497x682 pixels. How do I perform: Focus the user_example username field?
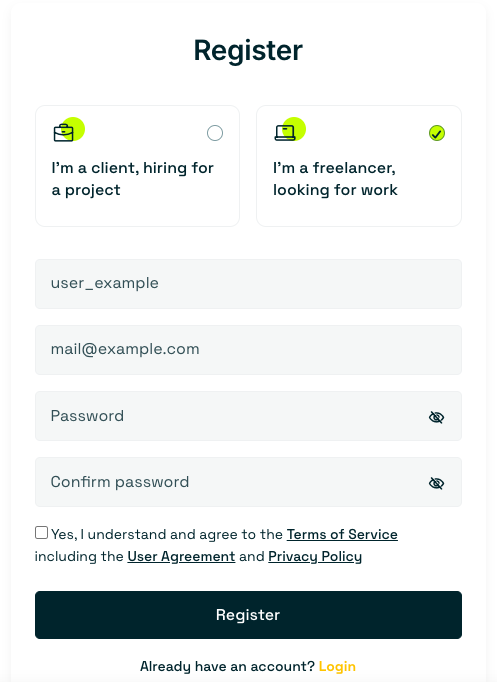[248, 284]
